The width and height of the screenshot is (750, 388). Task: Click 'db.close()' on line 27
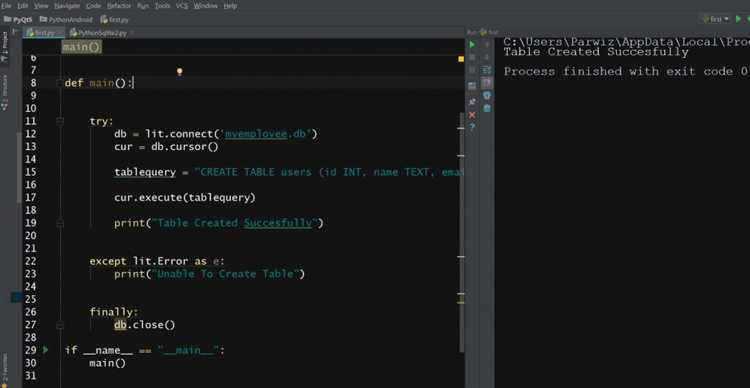[x=144, y=325]
